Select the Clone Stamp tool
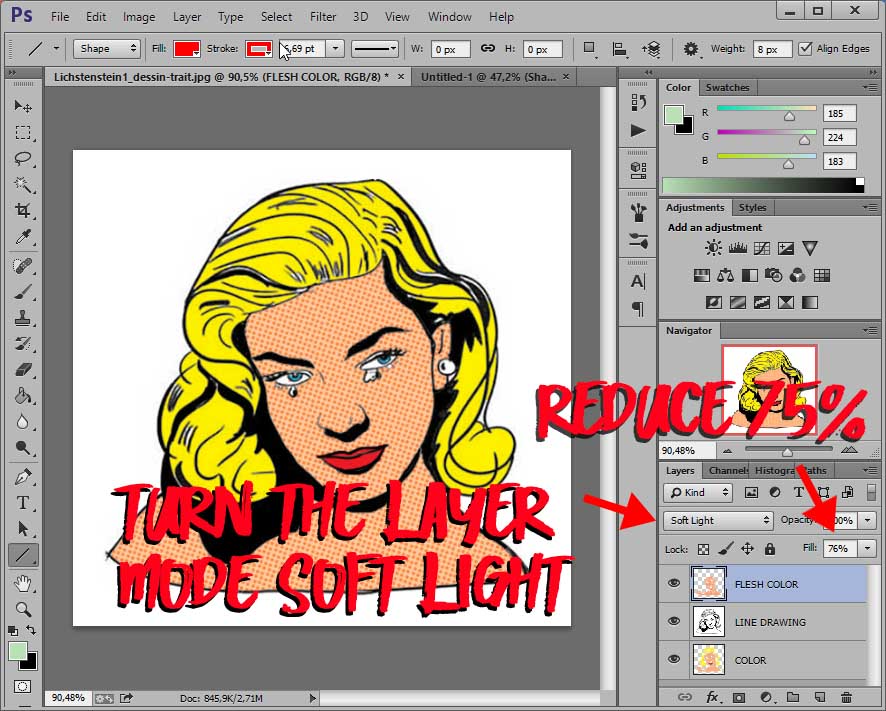Screen dimensions: 886x711 point(23,318)
